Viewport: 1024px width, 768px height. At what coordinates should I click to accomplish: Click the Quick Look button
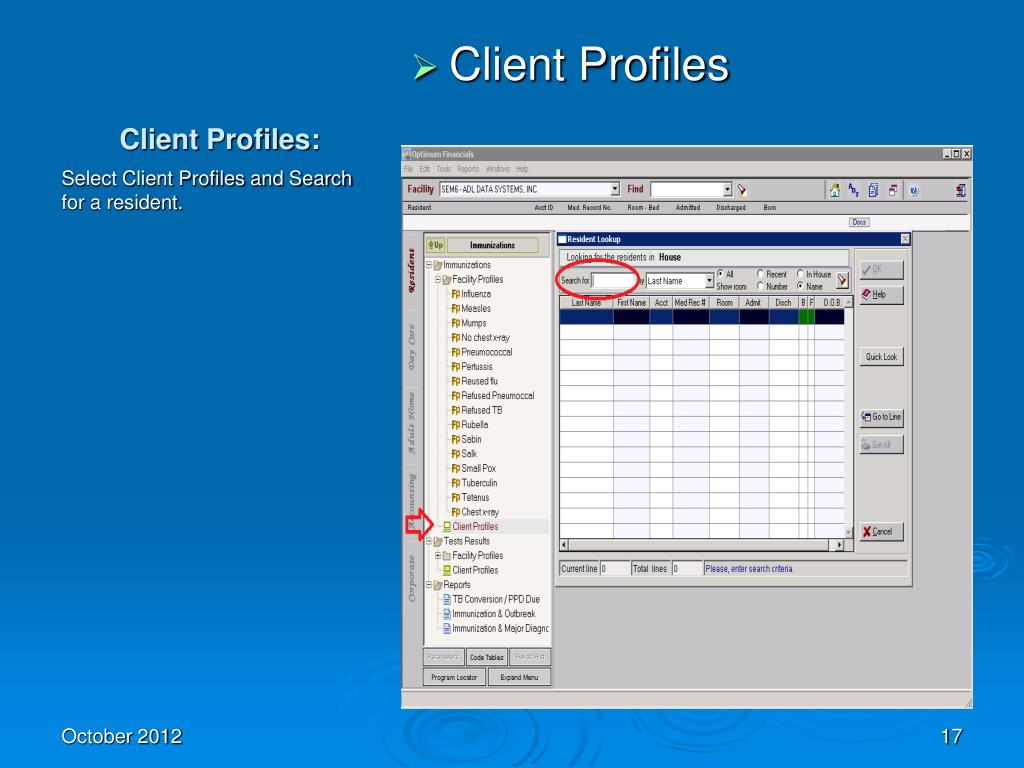881,357
